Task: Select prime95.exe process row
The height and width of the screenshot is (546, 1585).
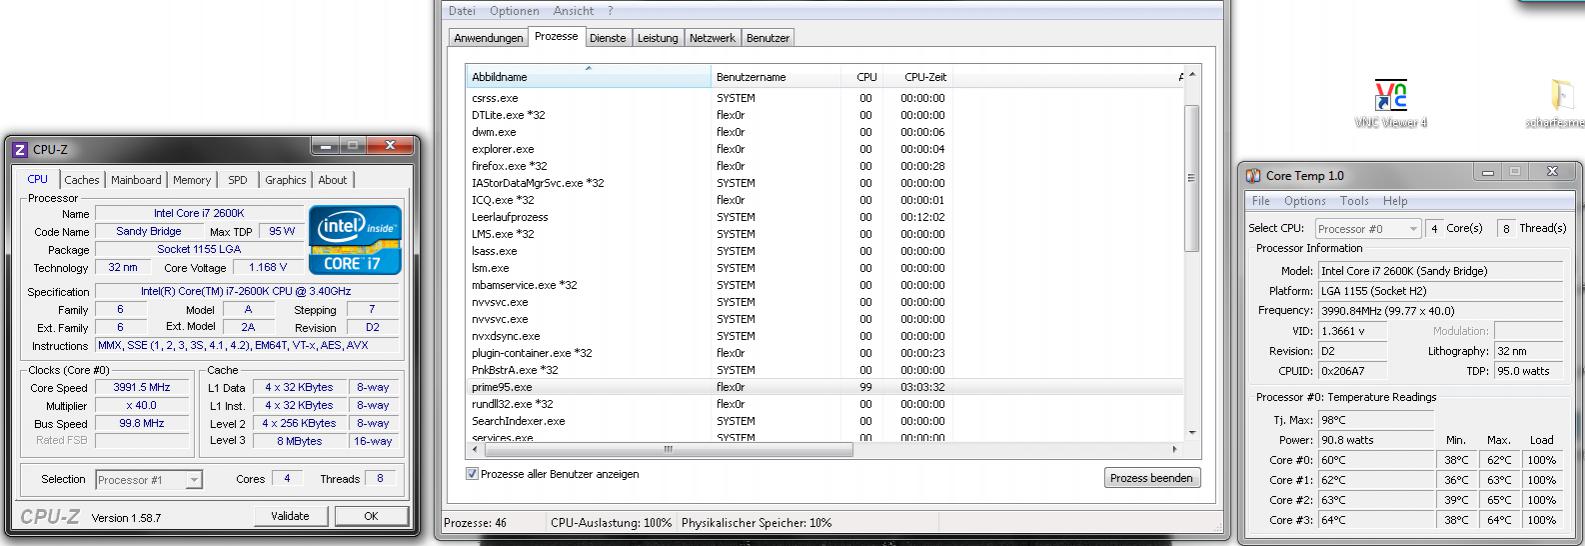Action: [x=825, y=387]
